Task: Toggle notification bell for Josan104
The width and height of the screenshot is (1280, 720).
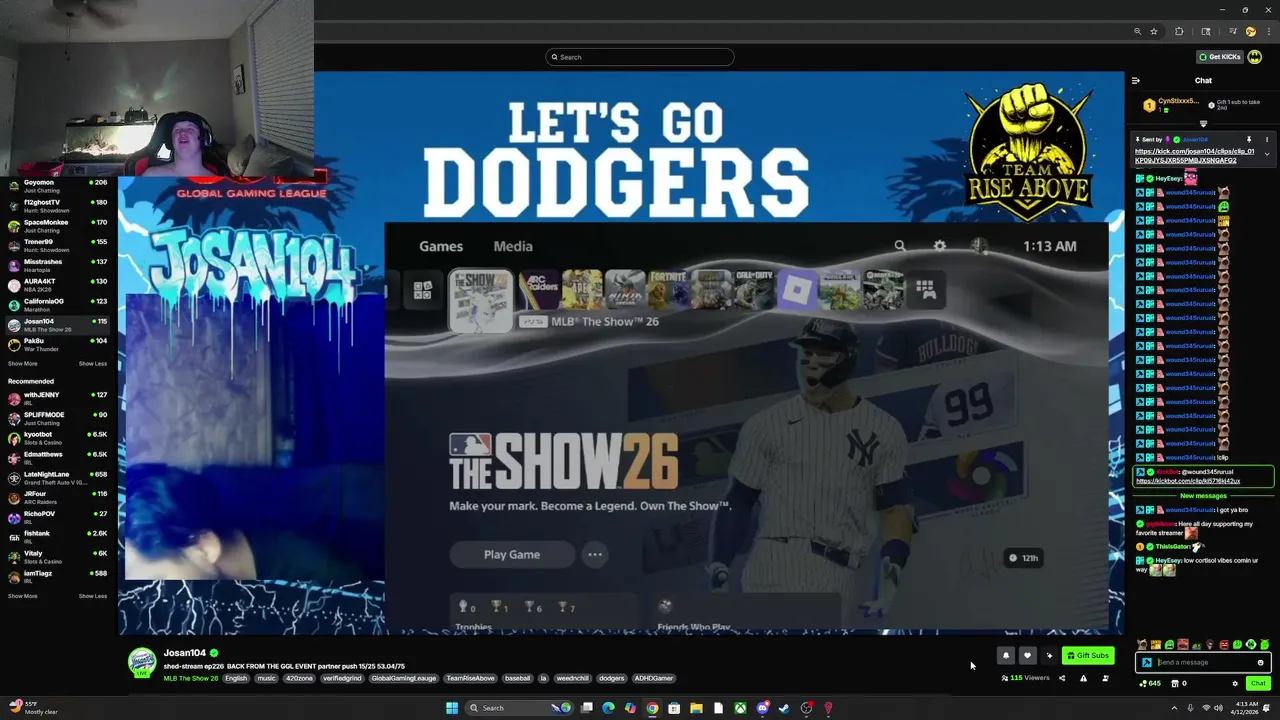Action: coord(1006,656)
